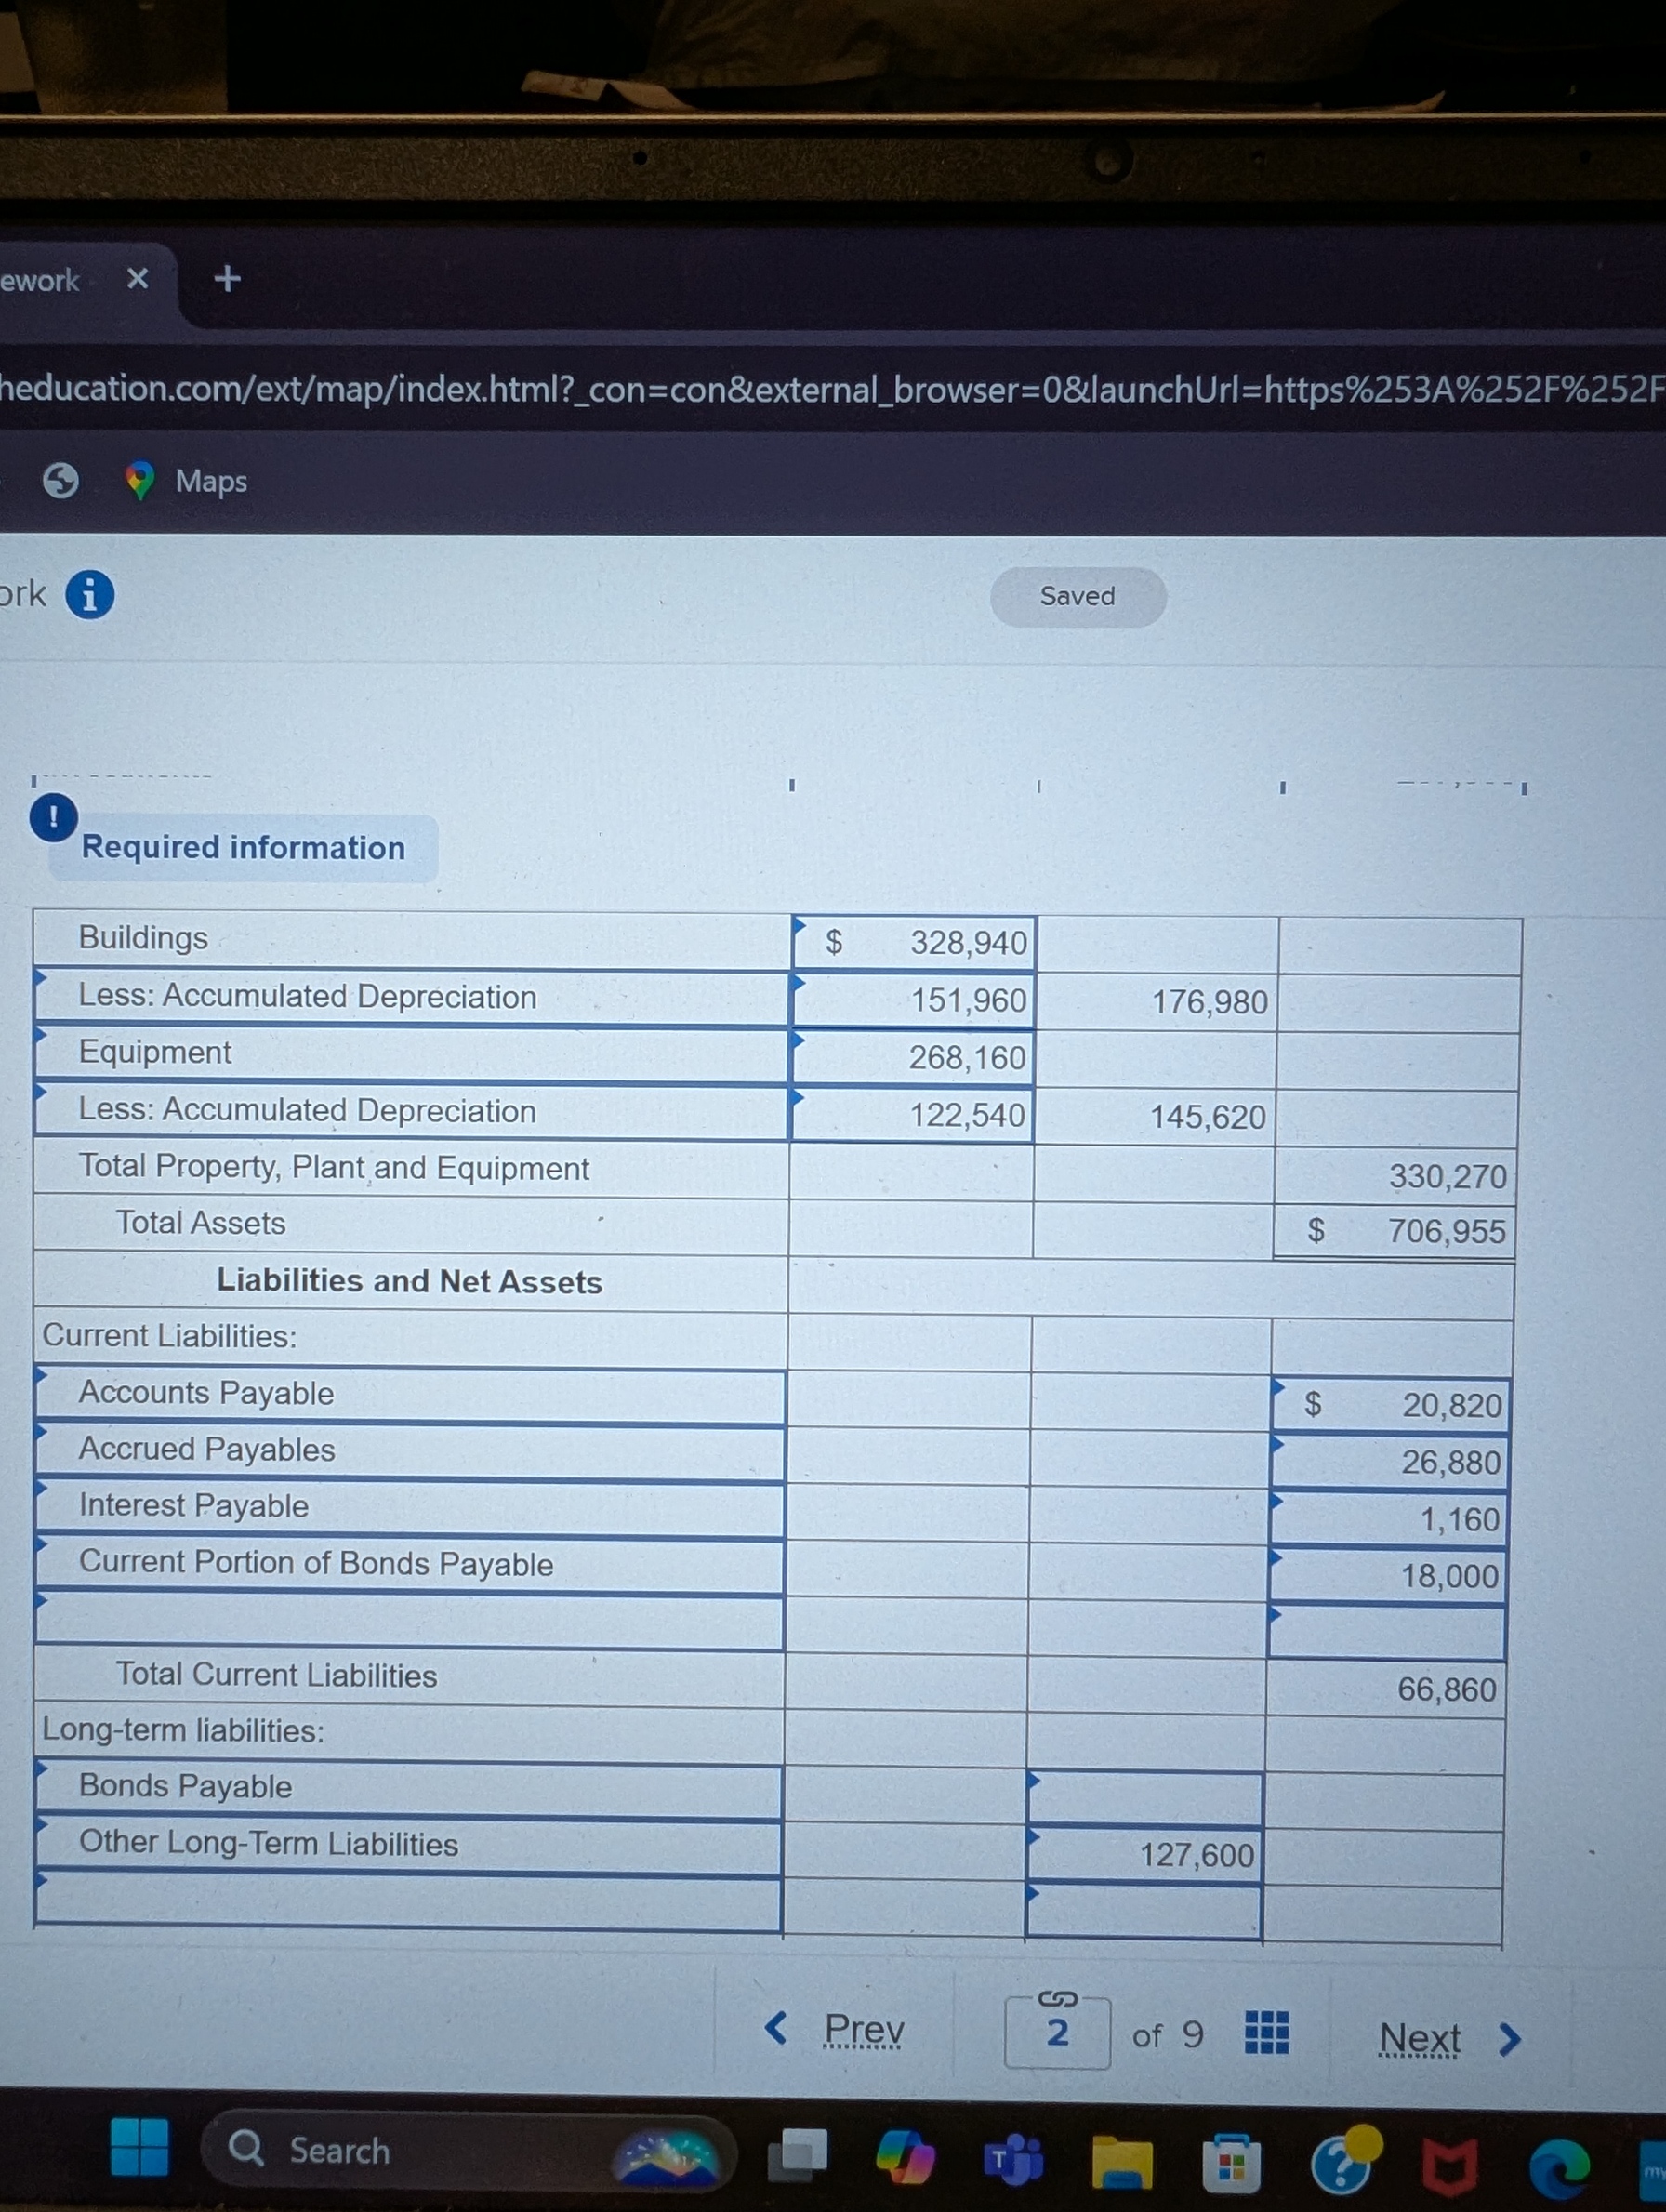Click the empty Bonds Payable amount field

click(x=1145, y=1798)
